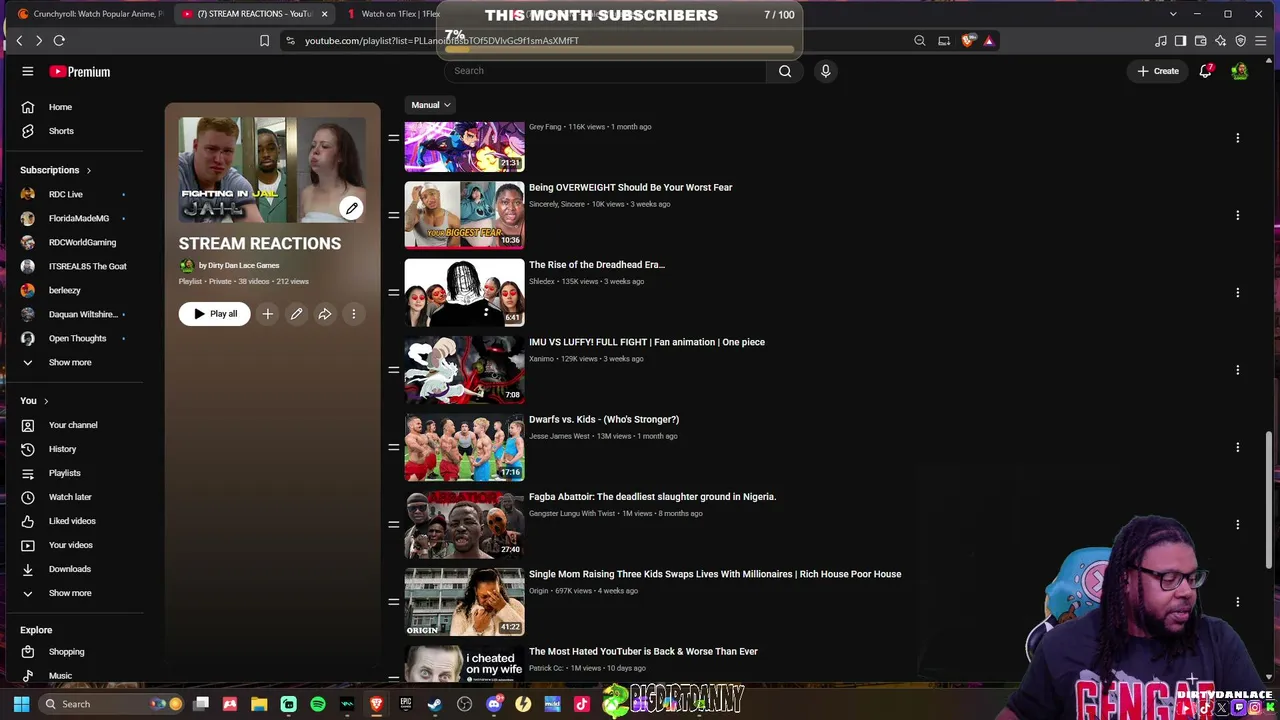The image size is (1280, 720).
Task: Expand the You section
Action: pos(34,401)
